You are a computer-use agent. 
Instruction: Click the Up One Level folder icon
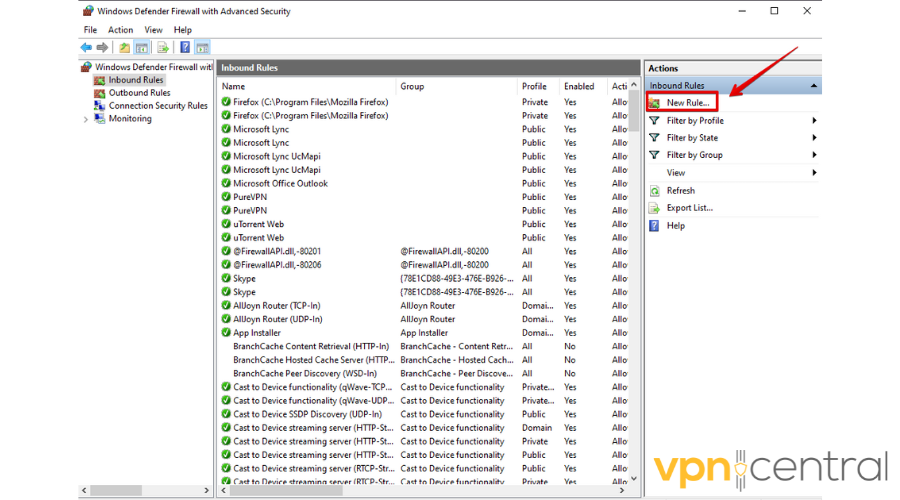click(x=125, y=48)
